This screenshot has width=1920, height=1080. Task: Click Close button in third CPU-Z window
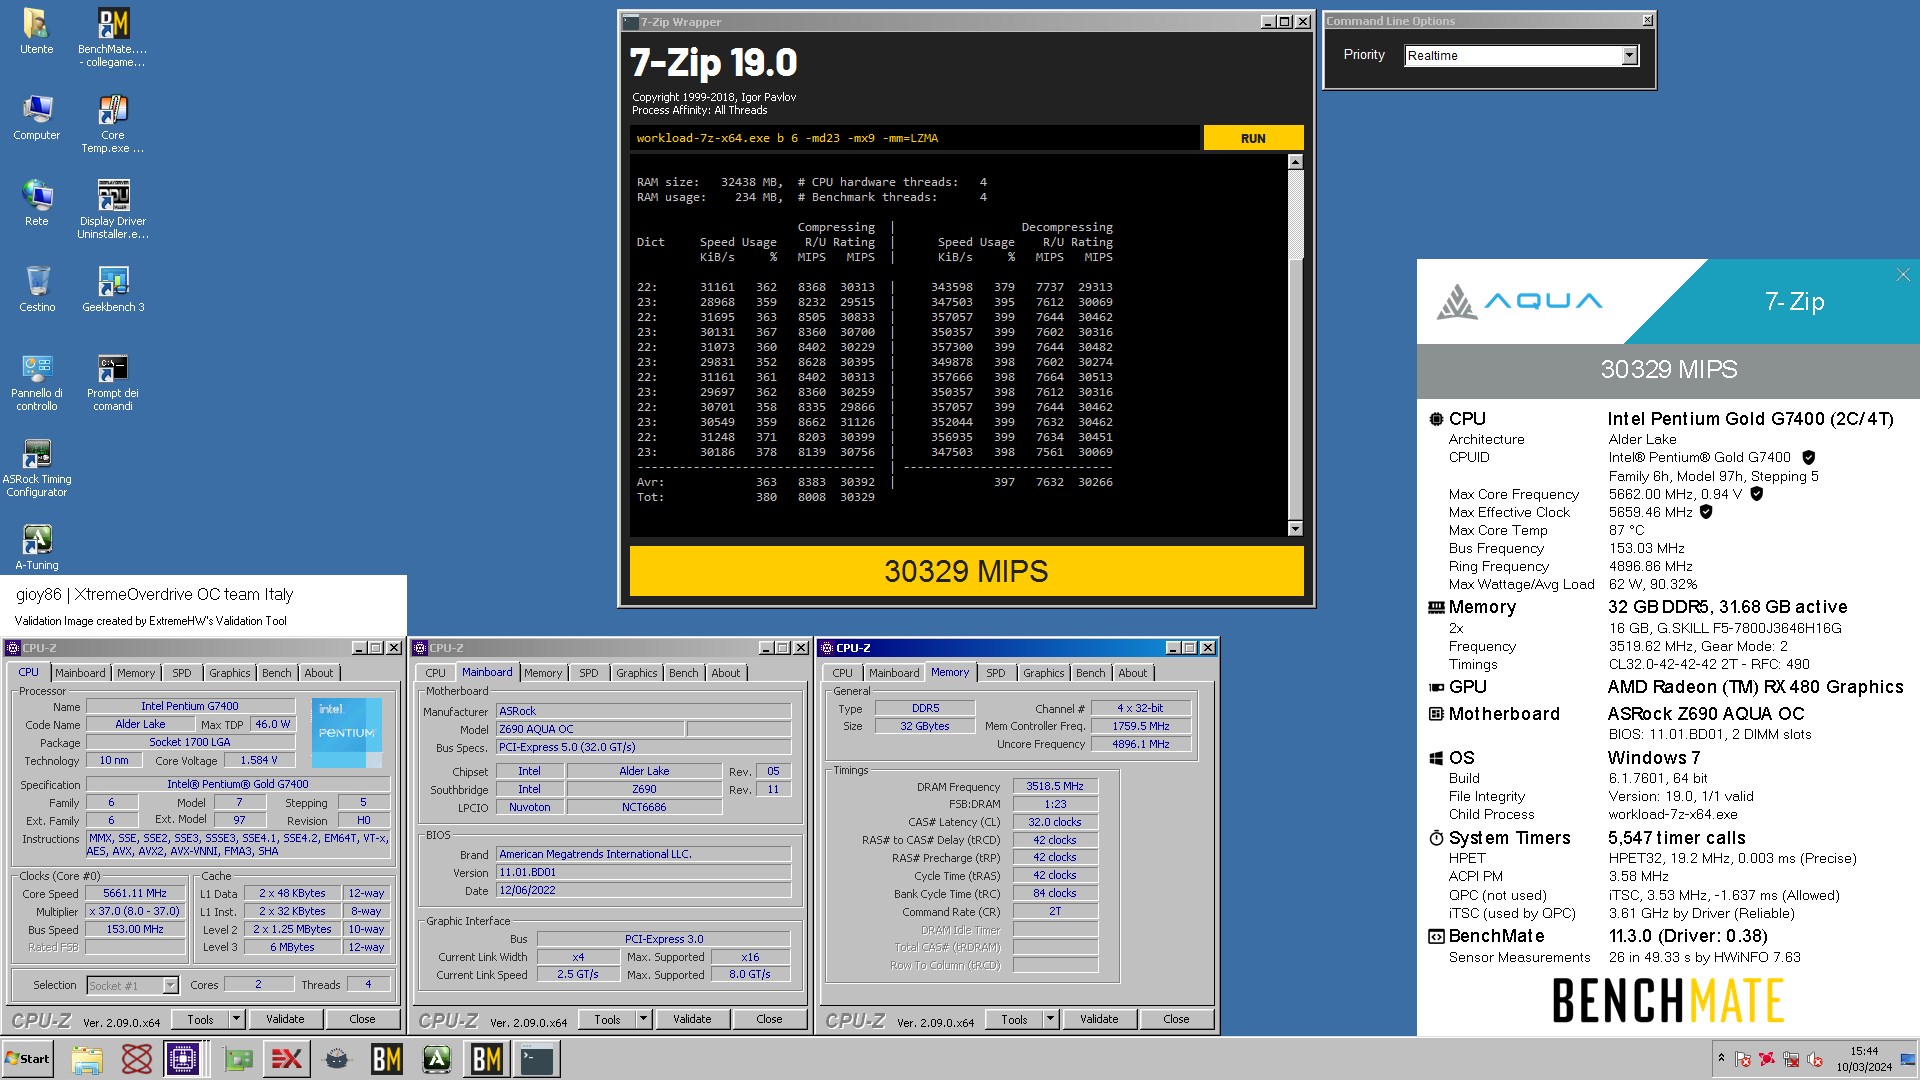click(1176, 1019)
